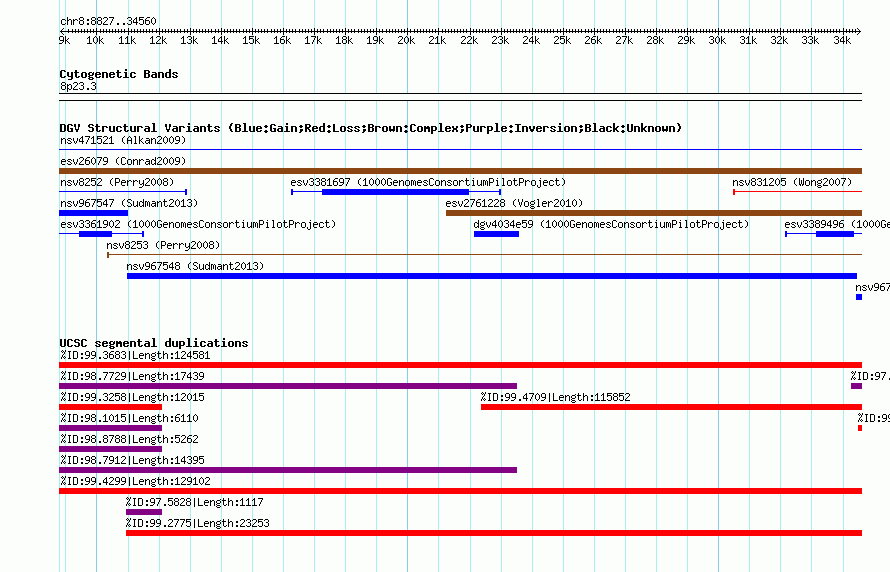
Task: Select the brown esv2761228 (Vogler2010) complex bar
Action: 654,213
